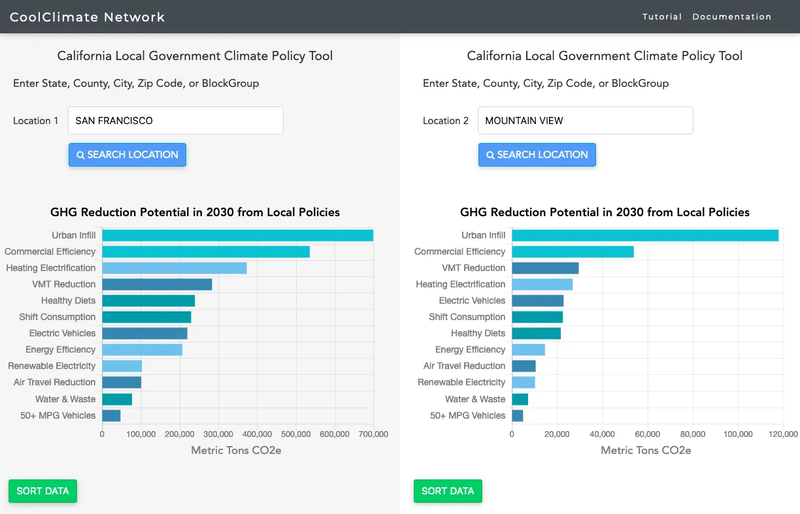800x514 pixels.
Task: Click Sort Data button under San Francisco chart
Action: 43,491
